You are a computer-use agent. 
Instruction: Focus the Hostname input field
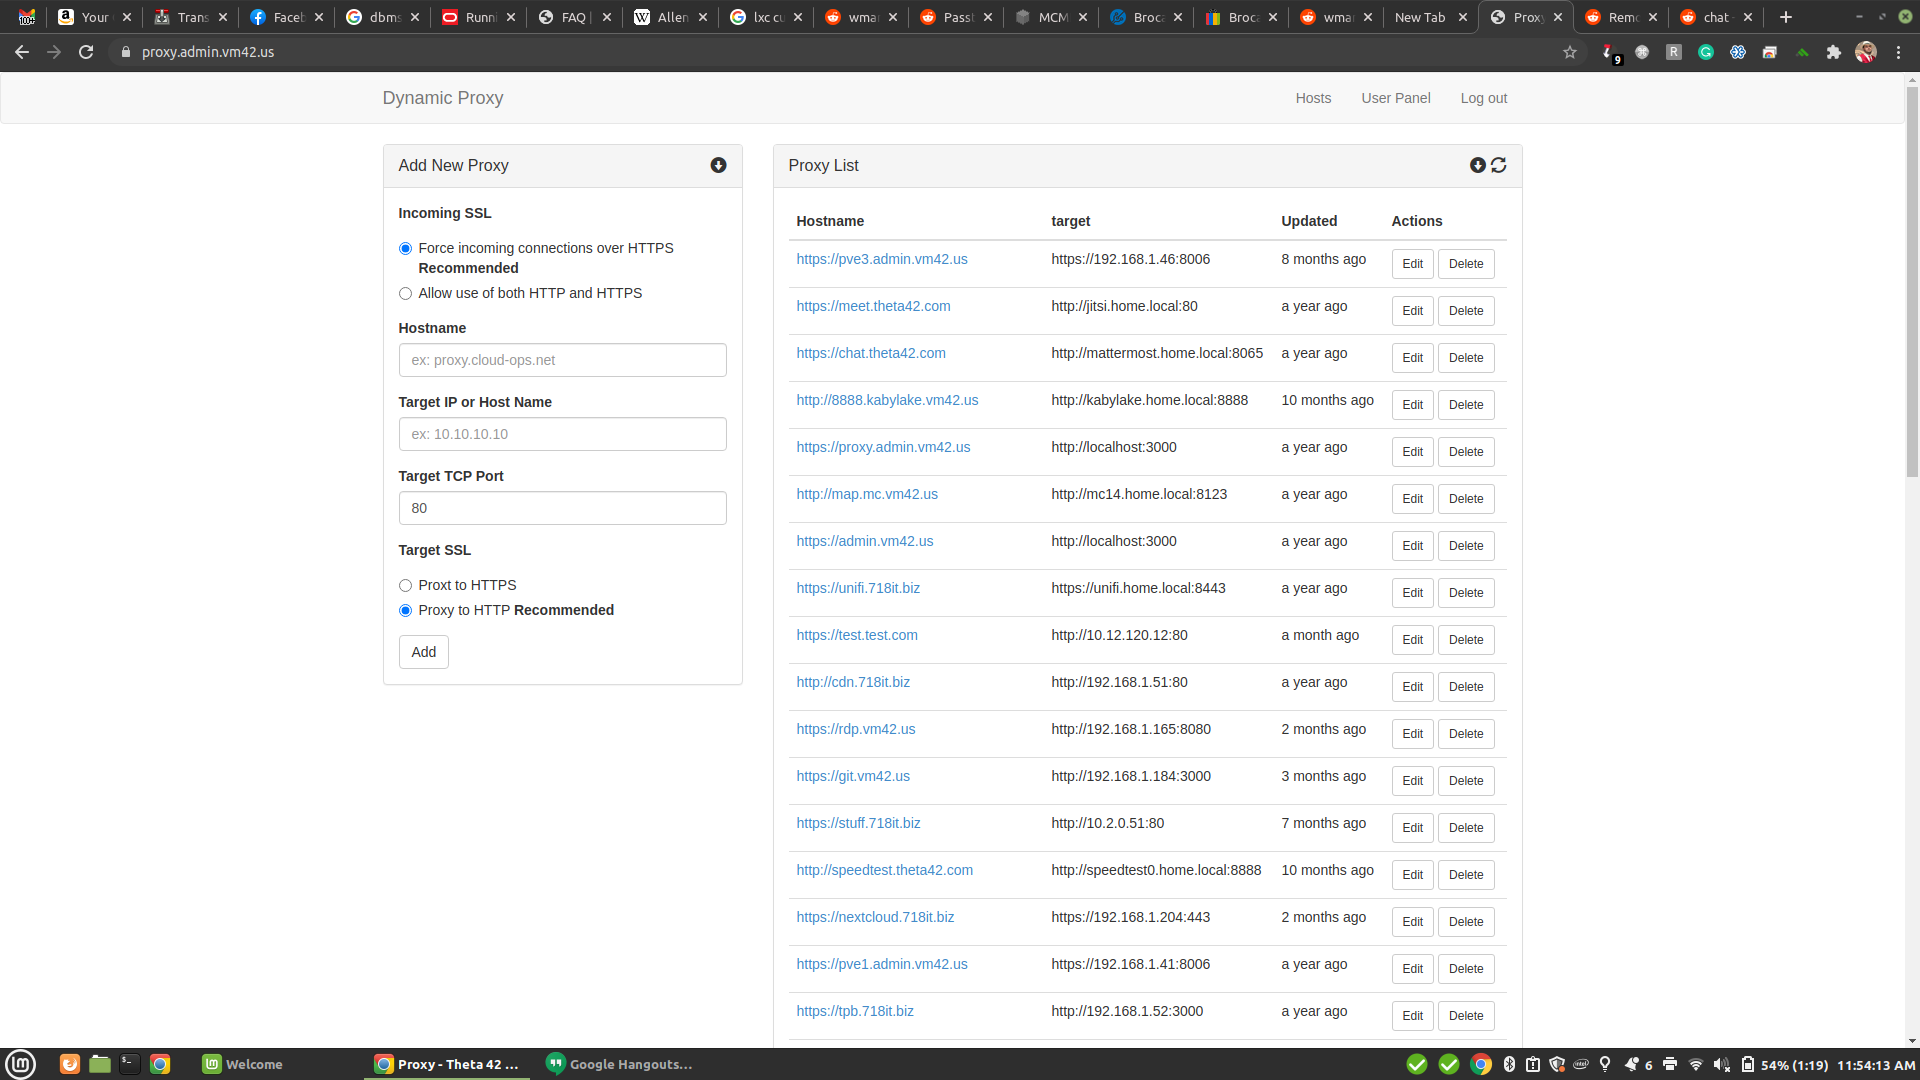click(x=562, y=360)
